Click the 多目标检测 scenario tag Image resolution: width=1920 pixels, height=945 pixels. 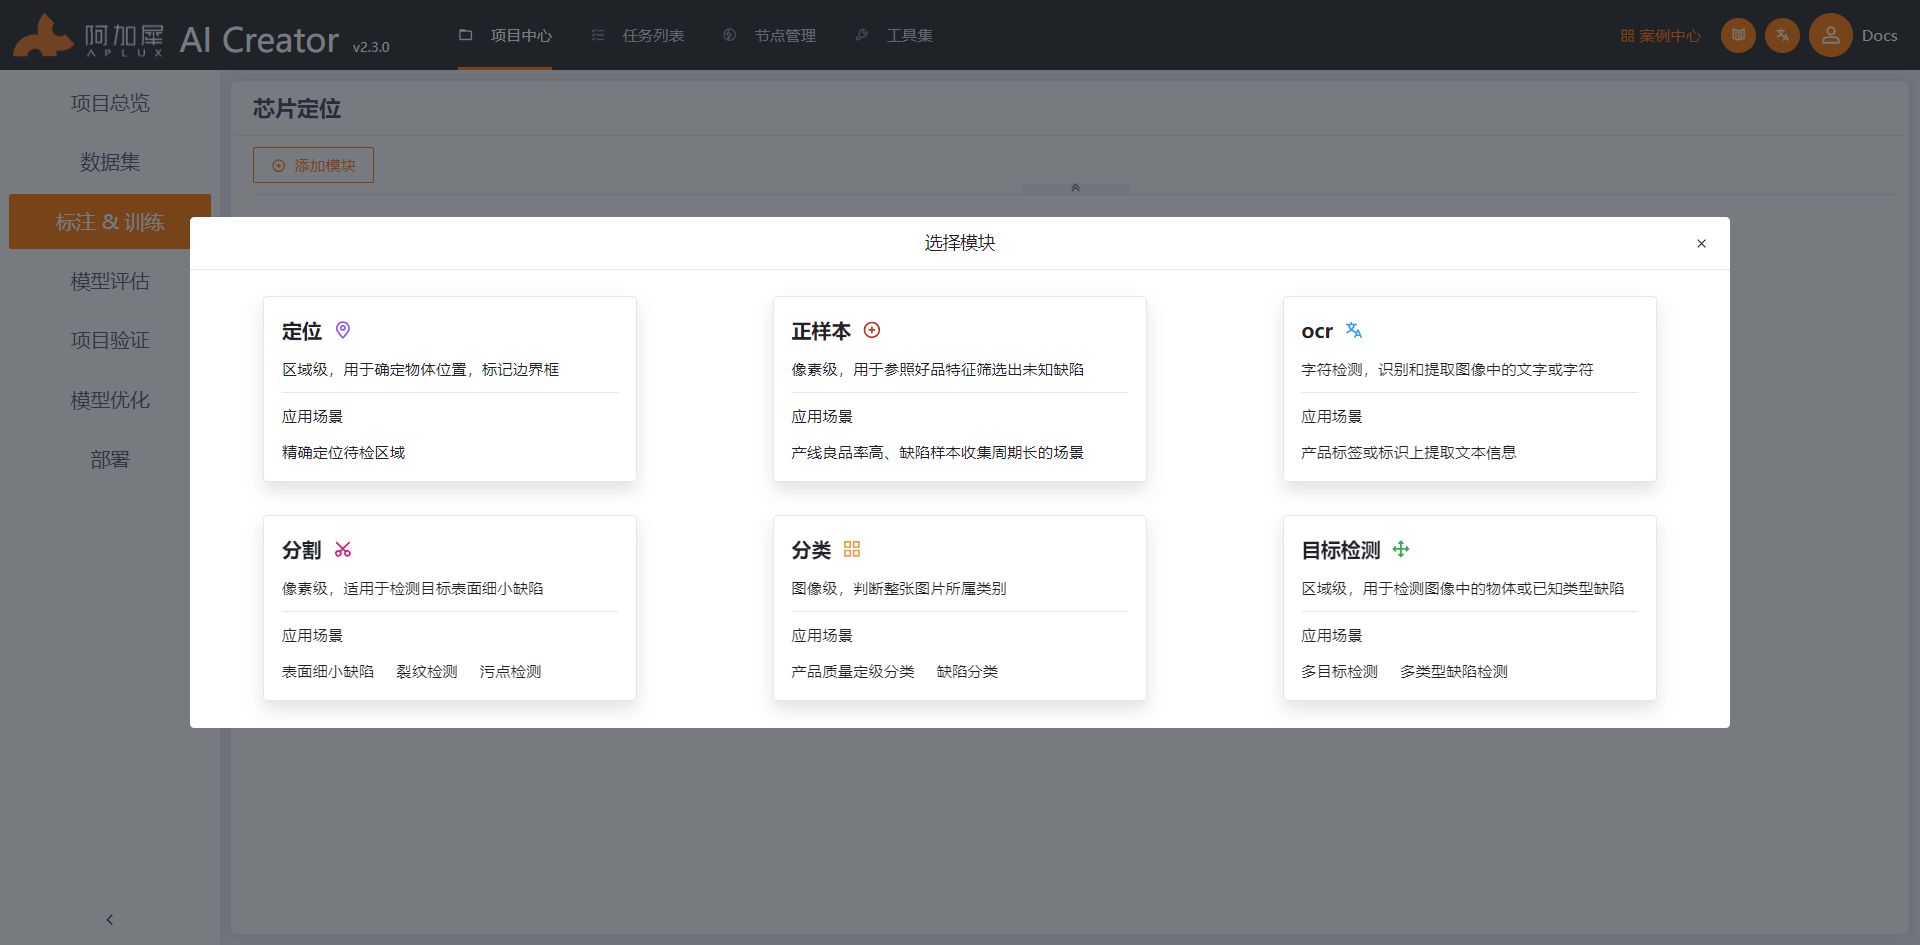pos(1339,672)
